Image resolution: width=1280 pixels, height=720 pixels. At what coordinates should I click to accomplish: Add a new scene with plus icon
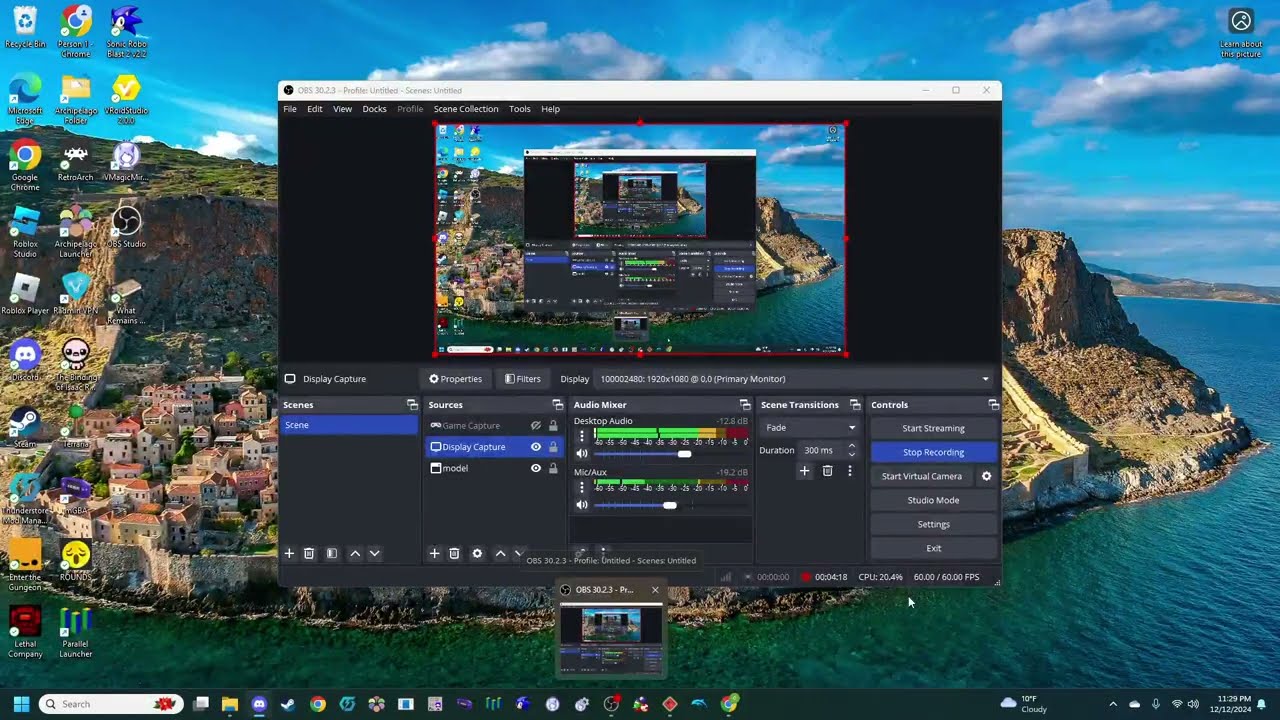coord(289,553)
